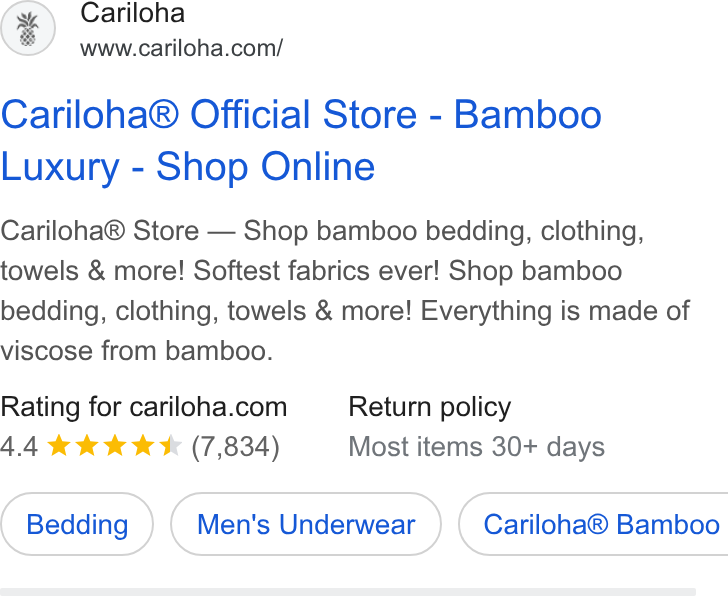This screenshot has height=596, width=728.
Task: Click the 'Return policy' heading
Action: click(x=430, y=407)
